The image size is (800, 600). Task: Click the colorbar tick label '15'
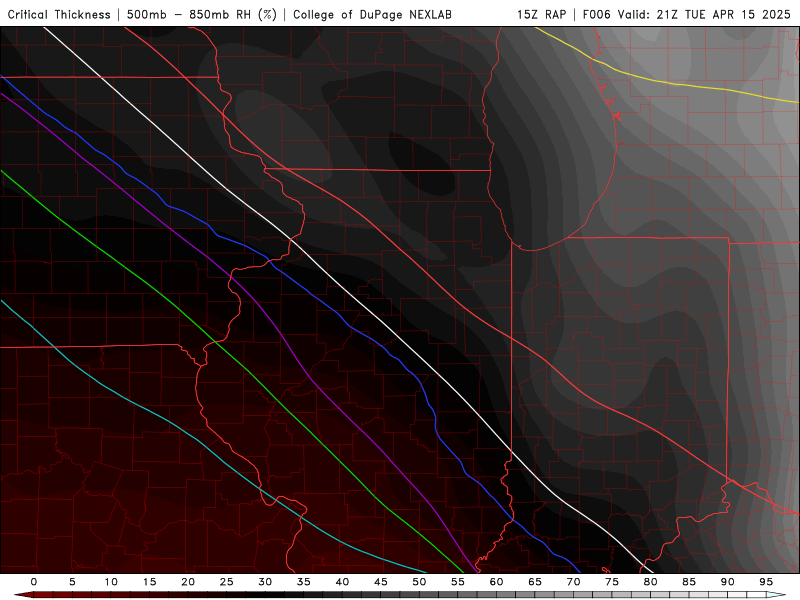pyautogui.click(x=149, y=582)
